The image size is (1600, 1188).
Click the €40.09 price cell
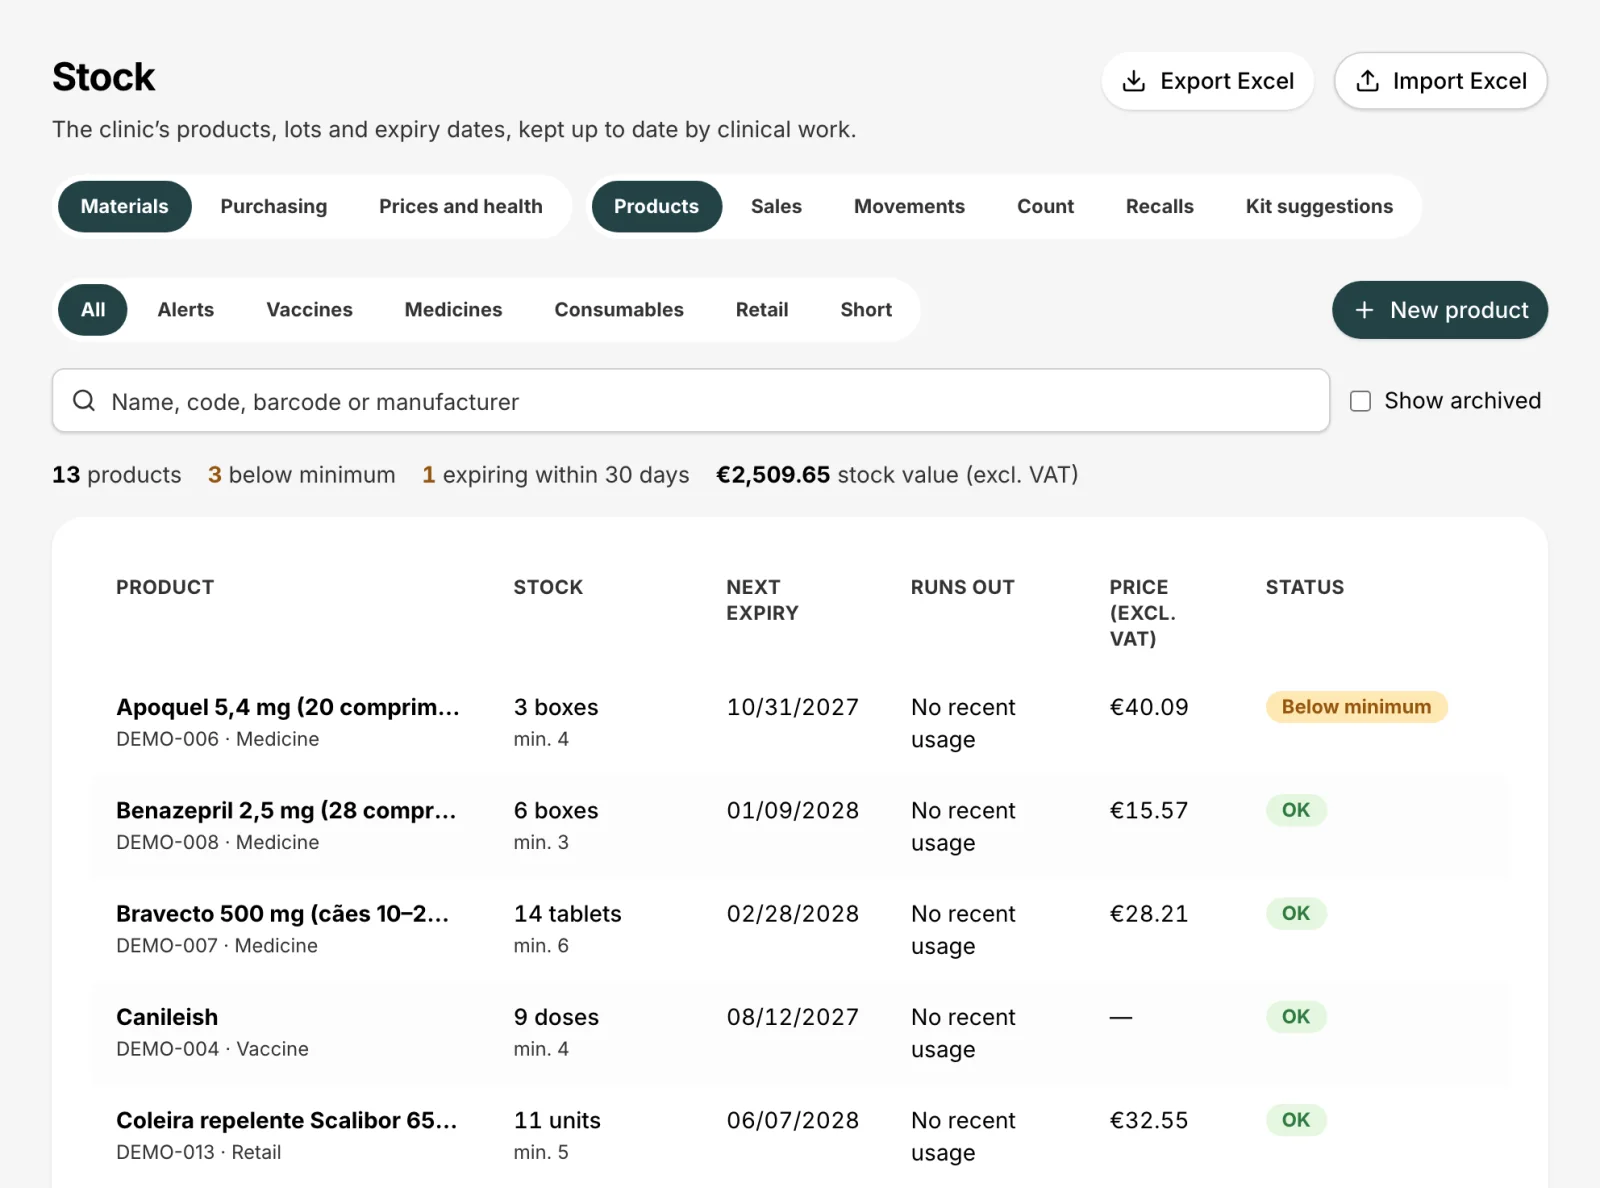pos(1149,707)
